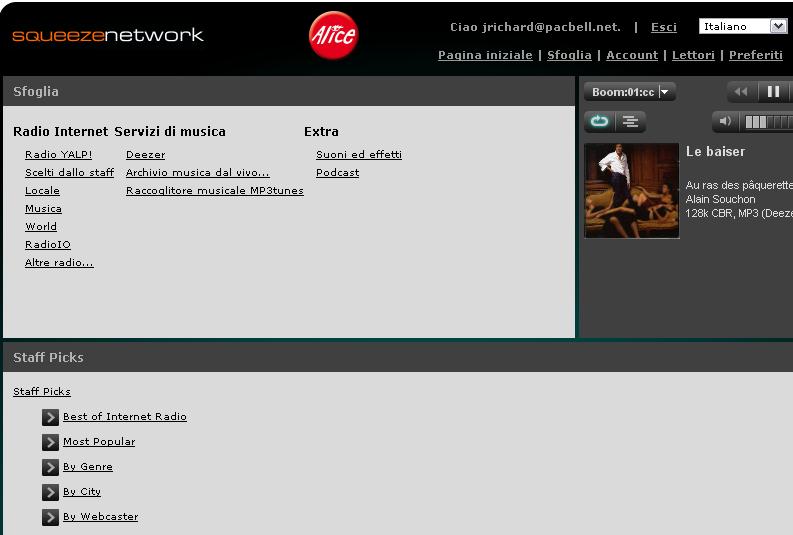
Task: Open the Account menu item
Action: pos(632,55)
